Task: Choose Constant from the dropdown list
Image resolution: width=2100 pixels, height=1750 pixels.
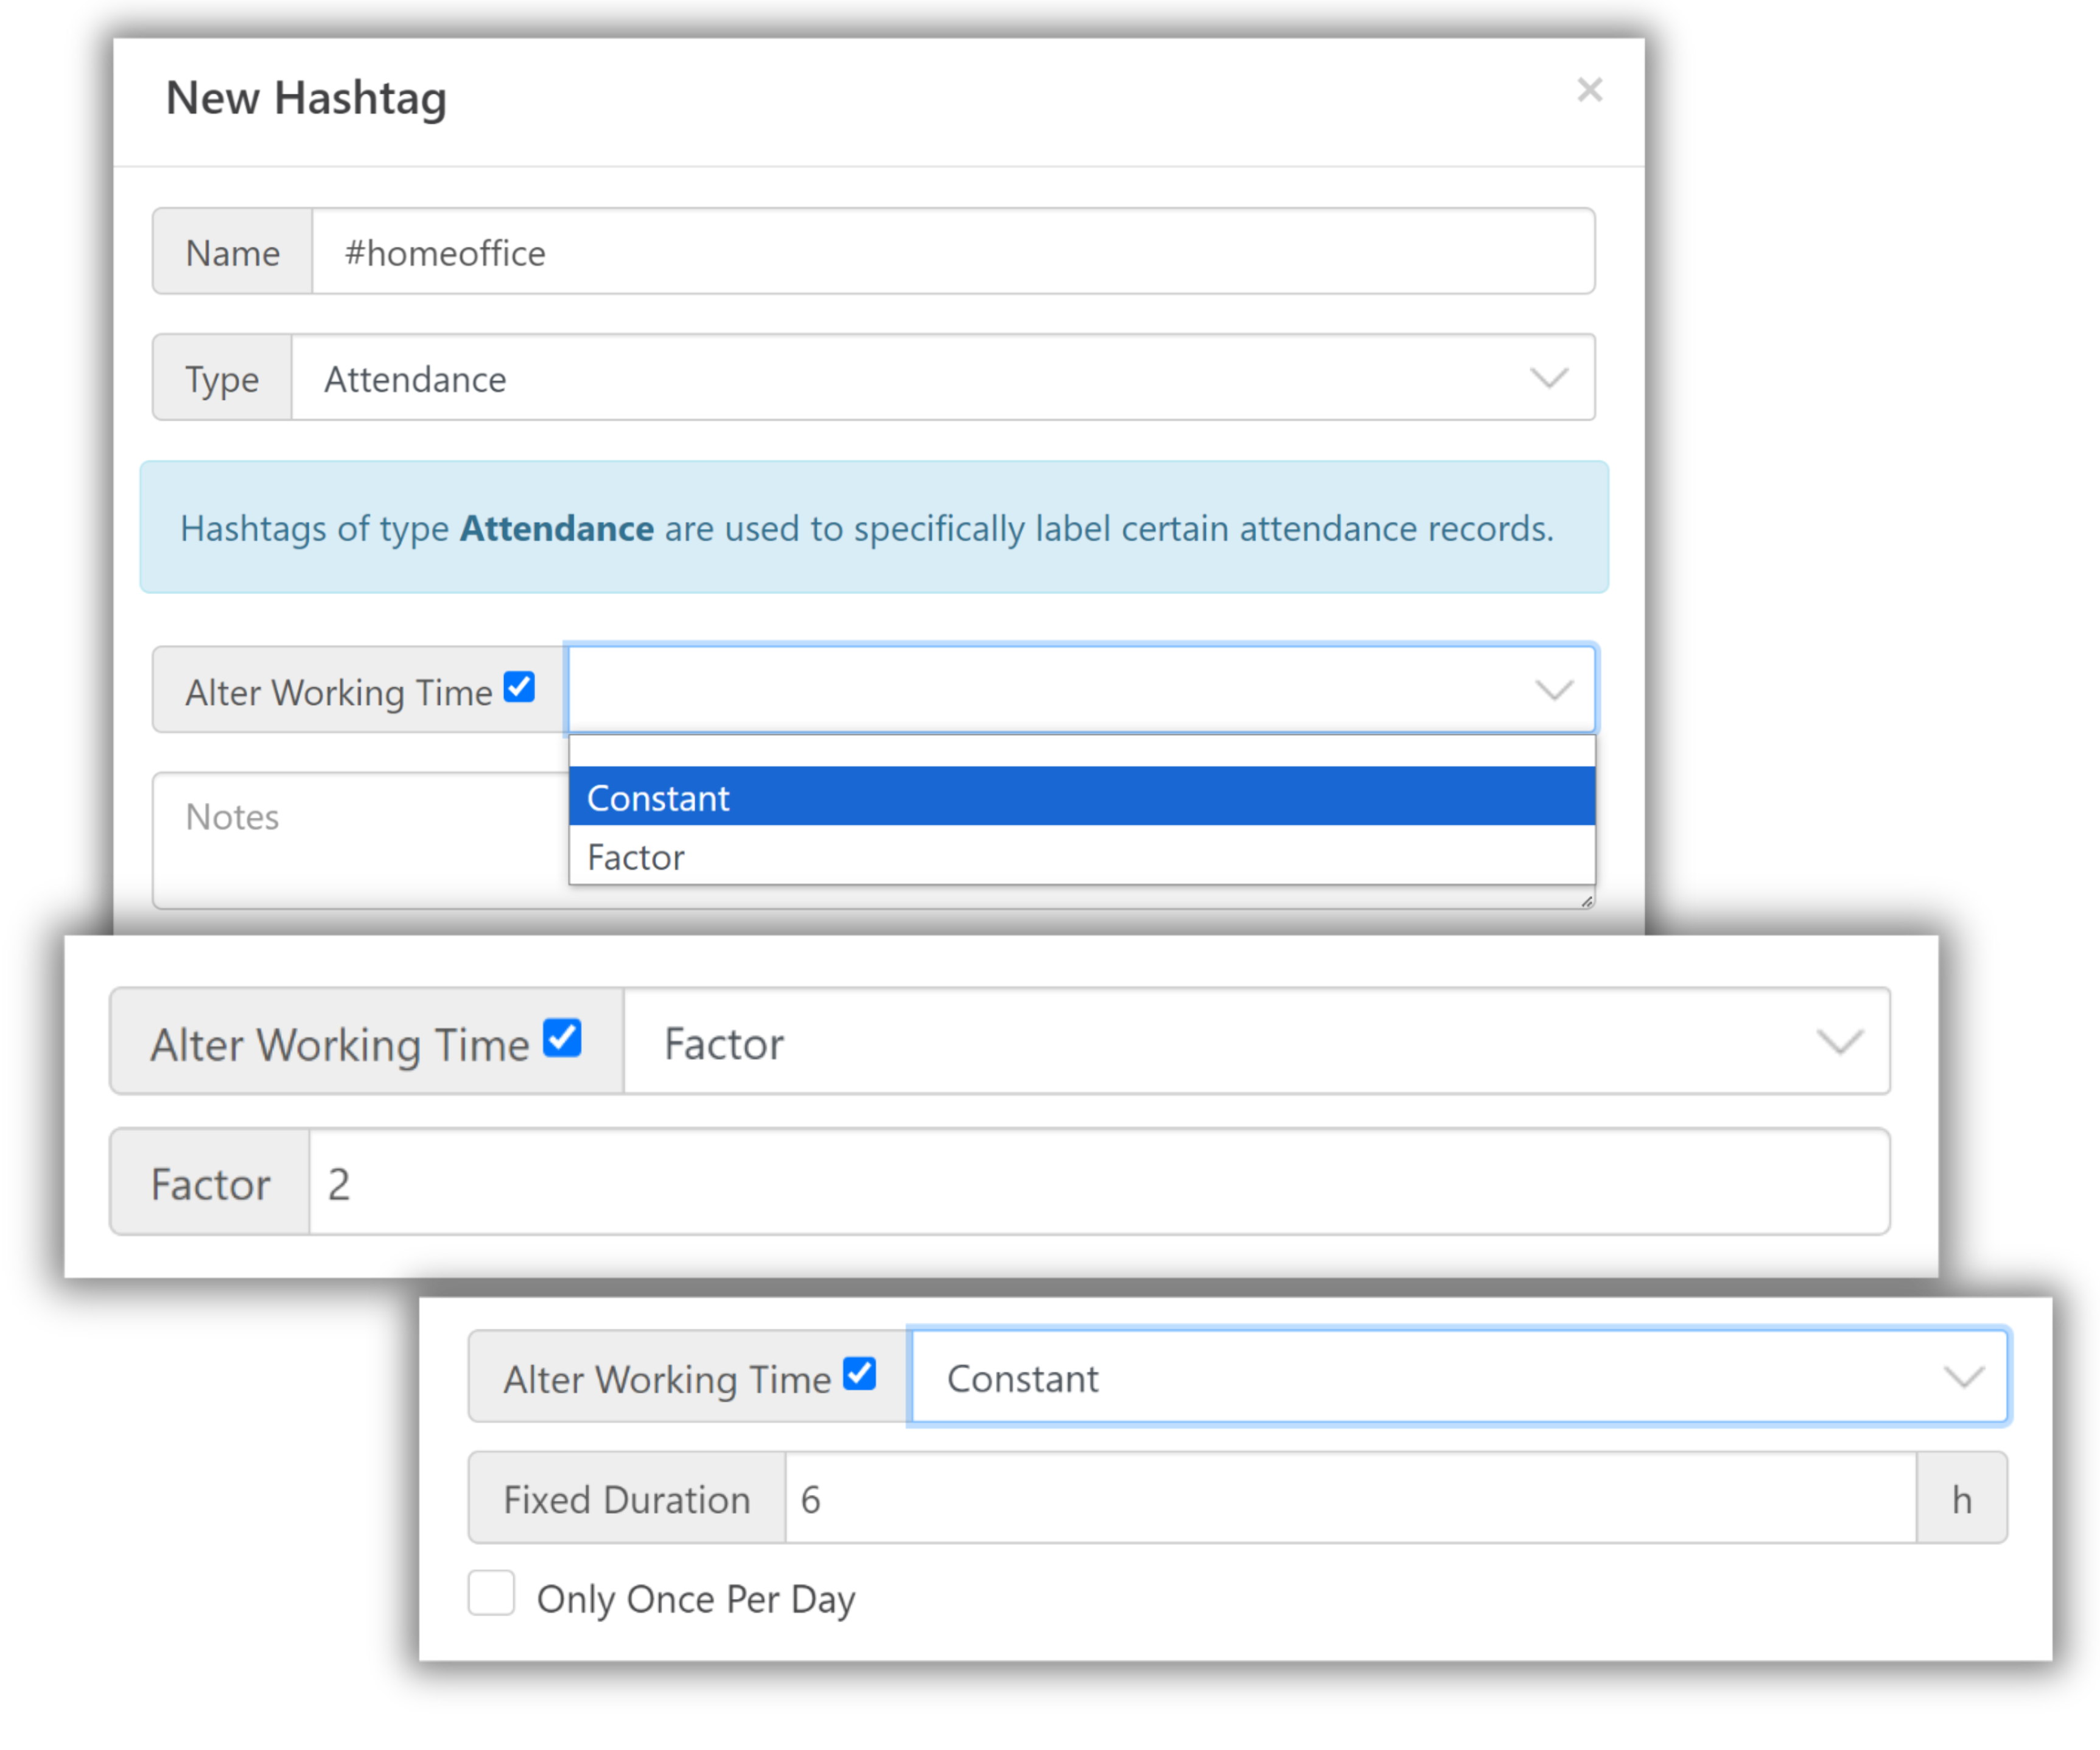Action: (x=1080, y=797)
